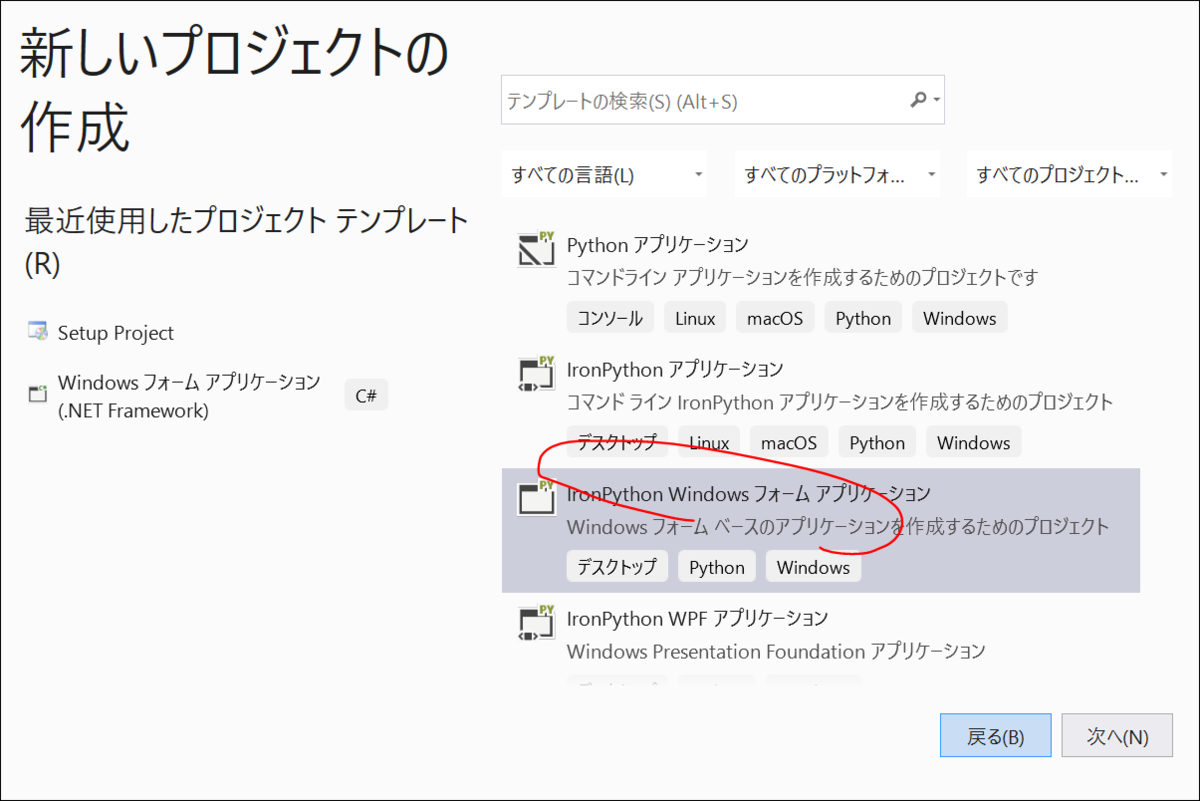
Task: Open Windows フォーム アプリケーション (.NET Framework) recent template
Action: pos(189,395)
